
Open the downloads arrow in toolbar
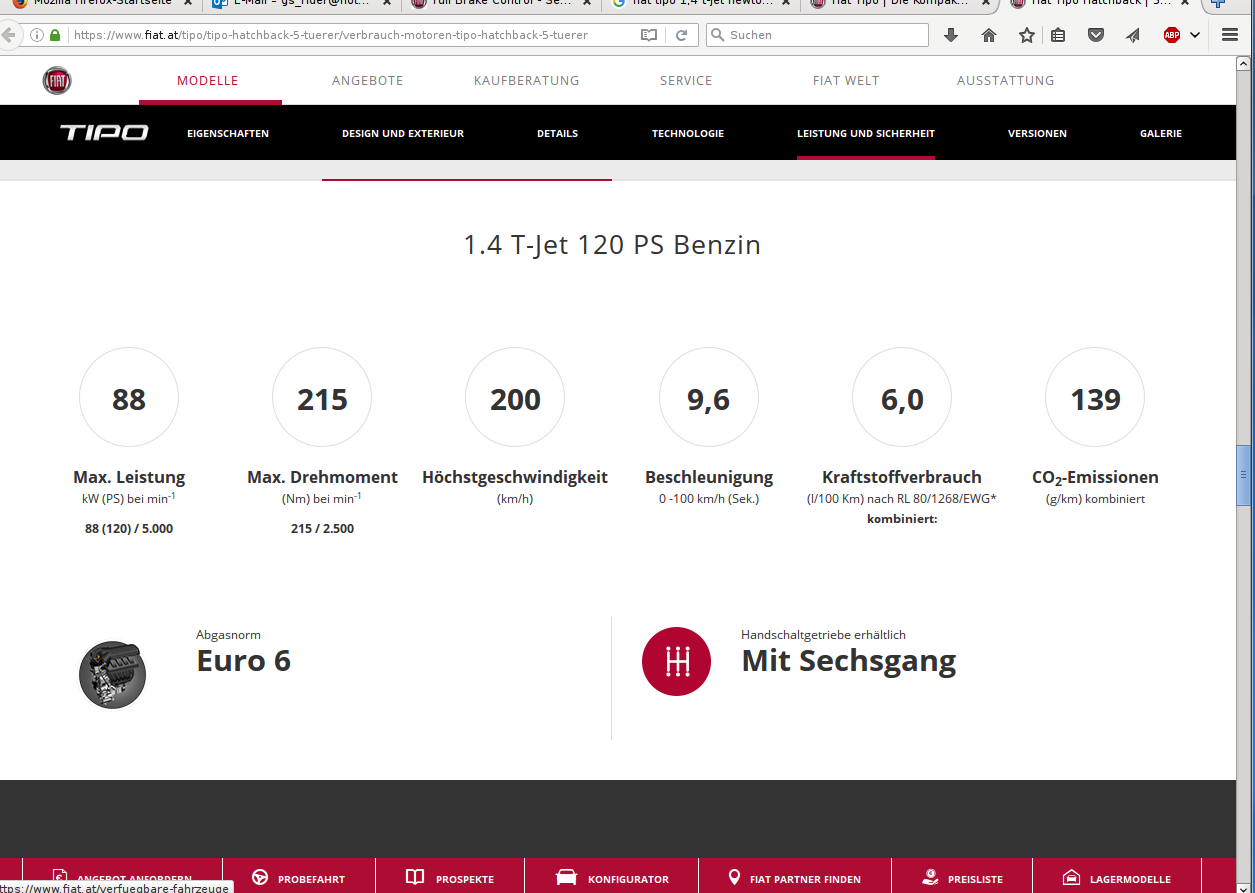tap(951, 35)
